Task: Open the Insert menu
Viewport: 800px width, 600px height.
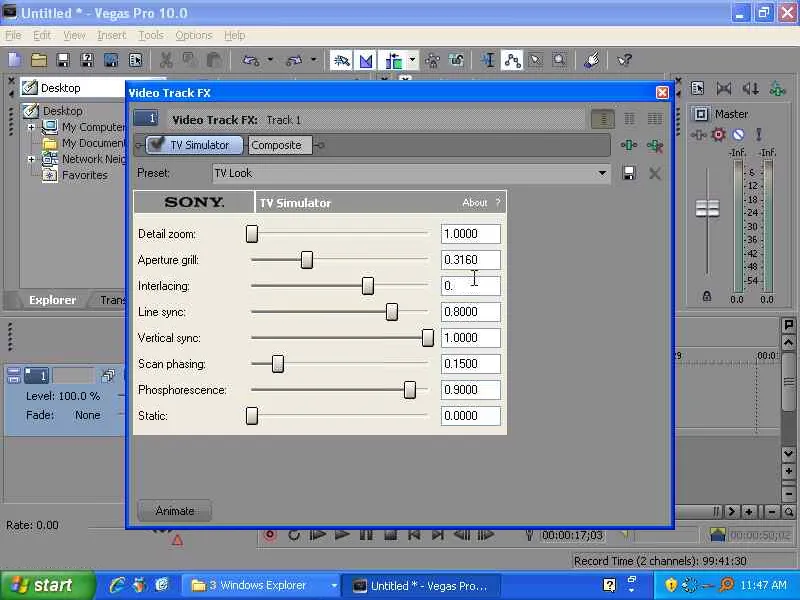Action: [111, 35]
